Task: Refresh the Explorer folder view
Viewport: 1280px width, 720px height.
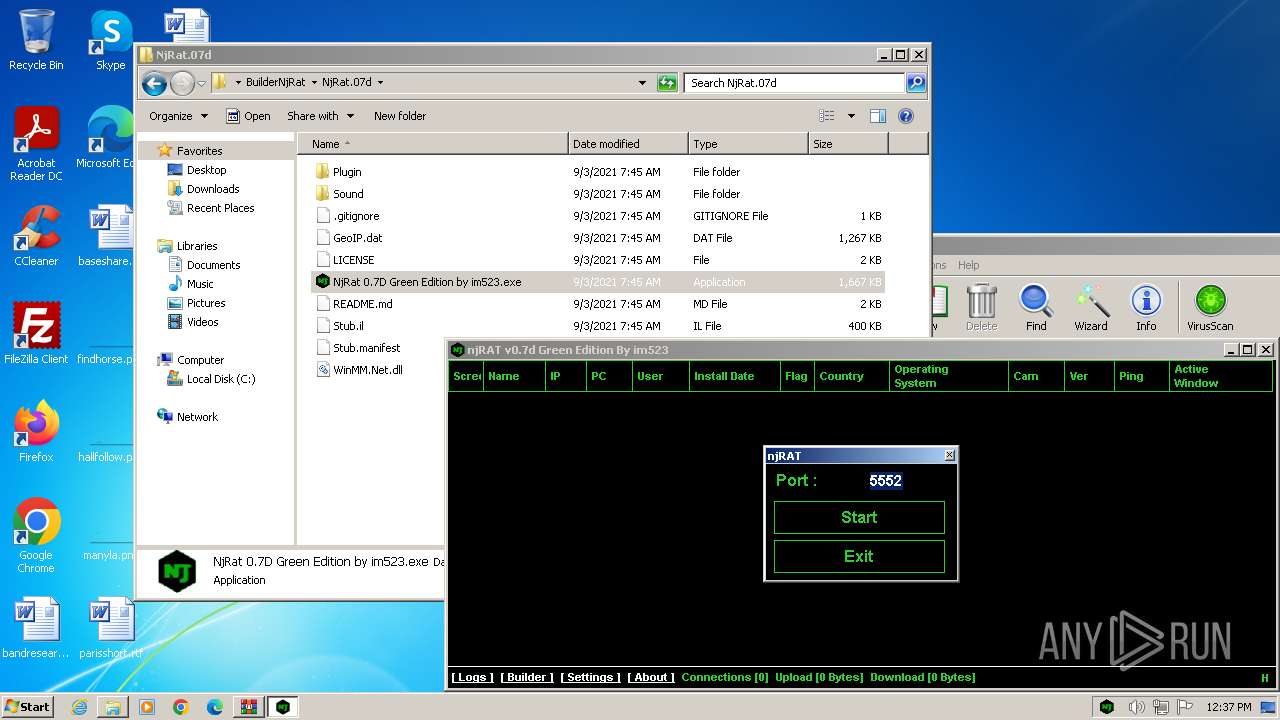Action: [667, 83]
